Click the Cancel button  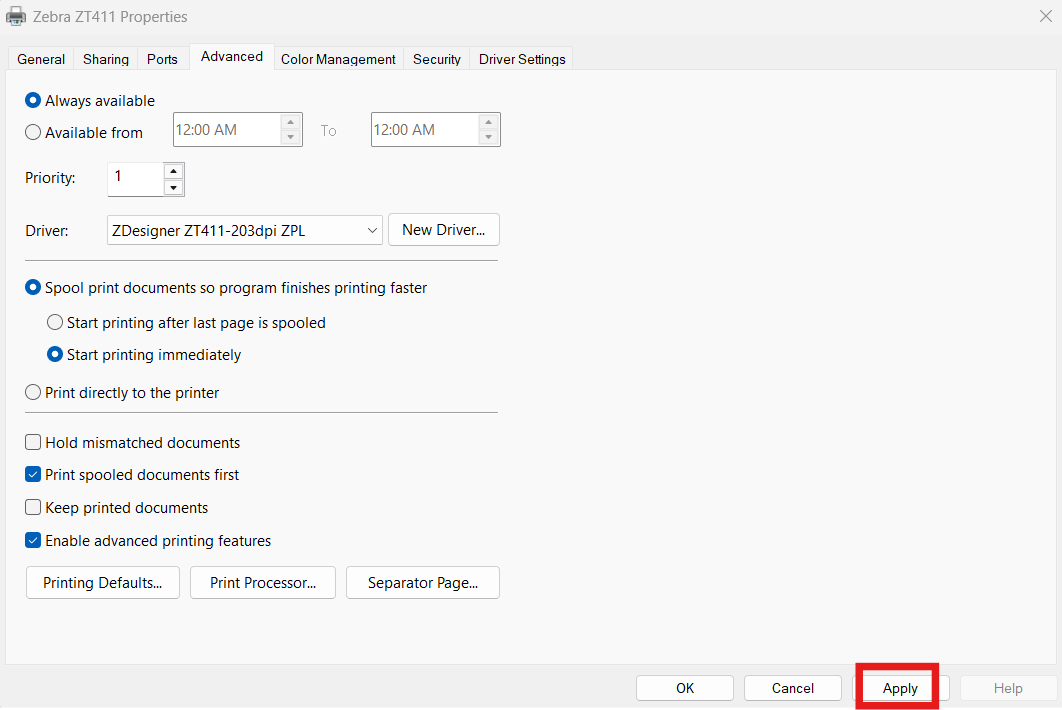pos(792,688)
